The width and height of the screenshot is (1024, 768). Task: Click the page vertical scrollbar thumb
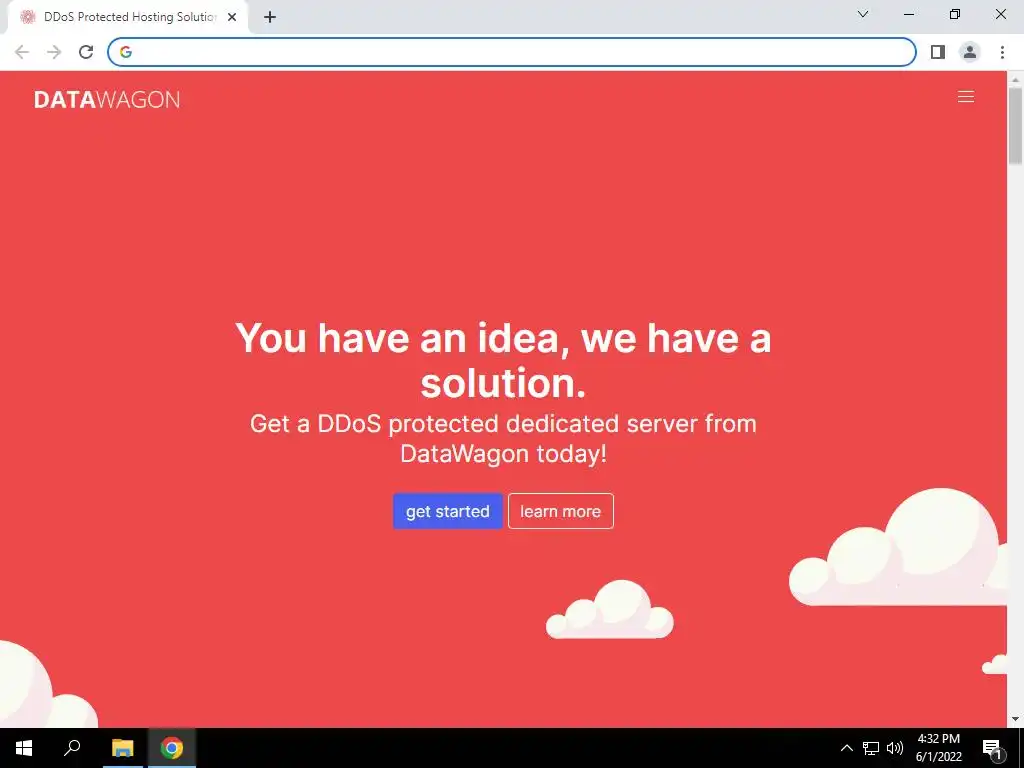click(x=1015, y=125)
